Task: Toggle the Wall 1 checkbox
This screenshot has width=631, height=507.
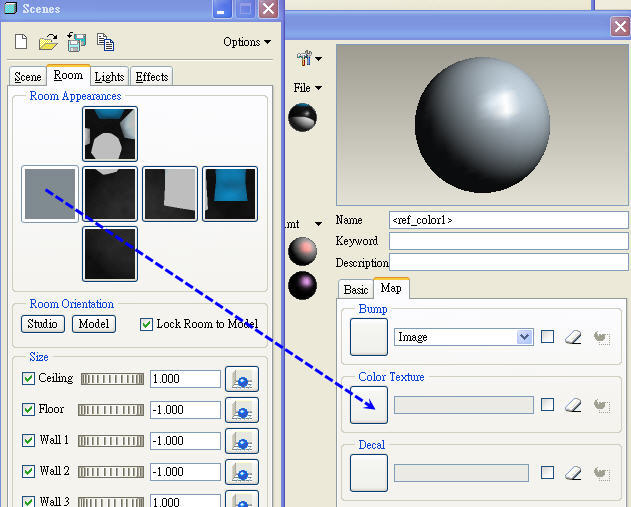Action: click(x=28, y=440)
